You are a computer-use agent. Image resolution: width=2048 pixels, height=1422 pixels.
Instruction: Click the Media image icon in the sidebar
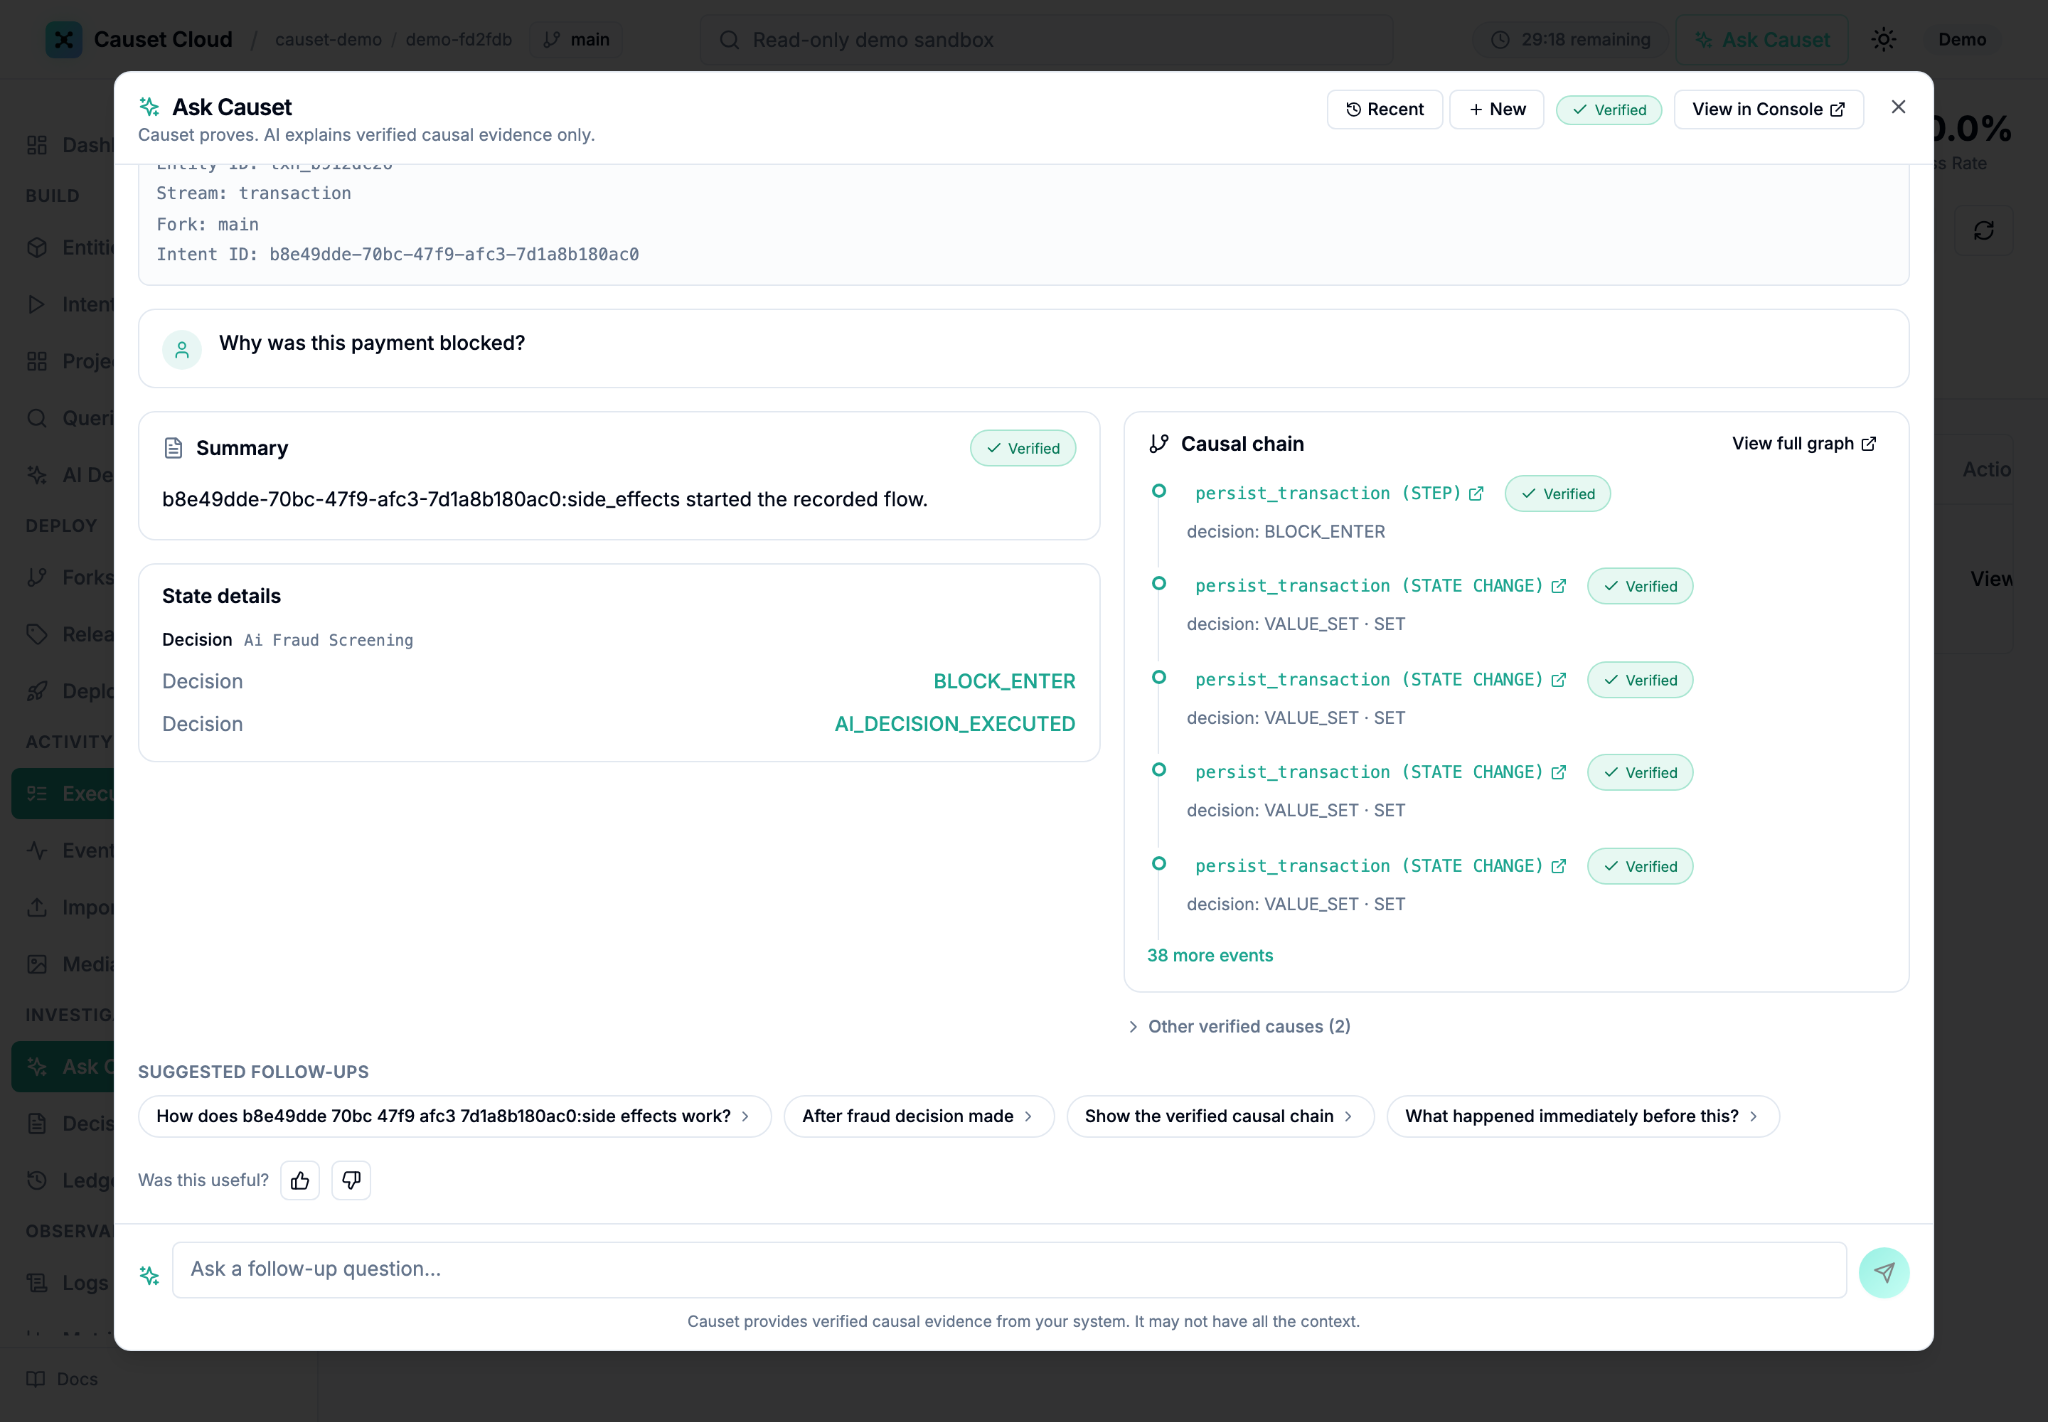[x=37, y=965]
